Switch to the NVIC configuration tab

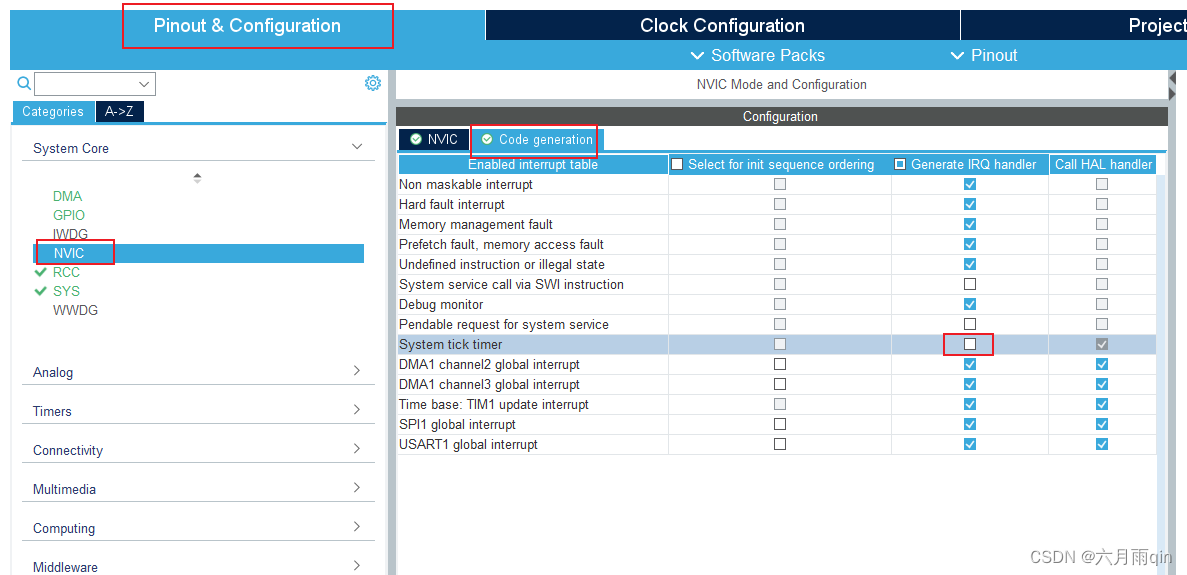point(434,139)
